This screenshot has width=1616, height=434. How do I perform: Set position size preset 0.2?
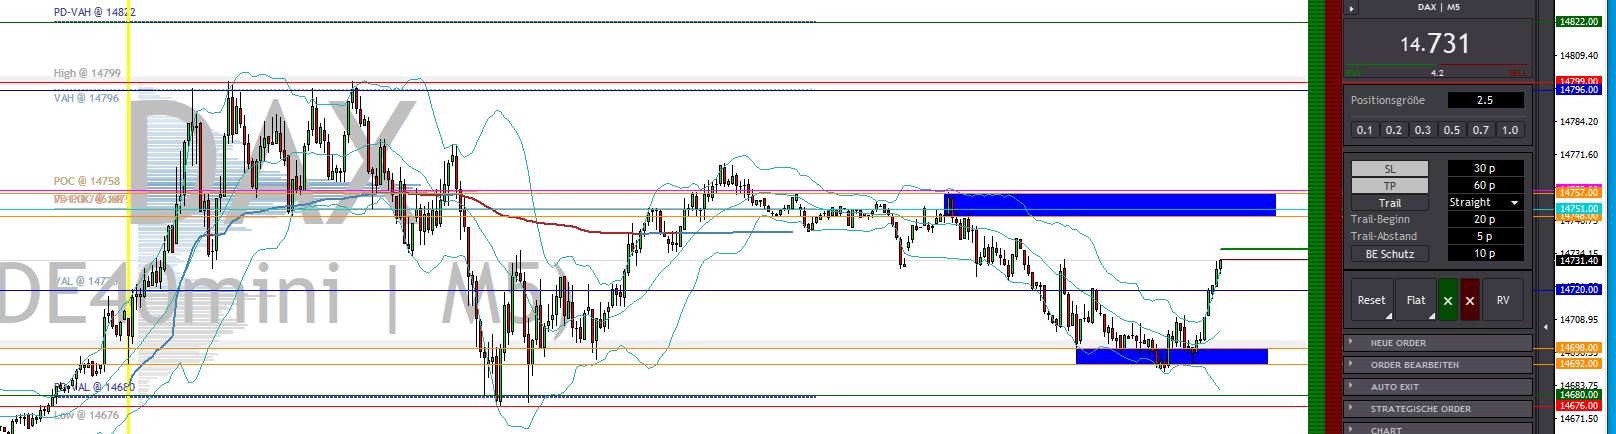1393,130
